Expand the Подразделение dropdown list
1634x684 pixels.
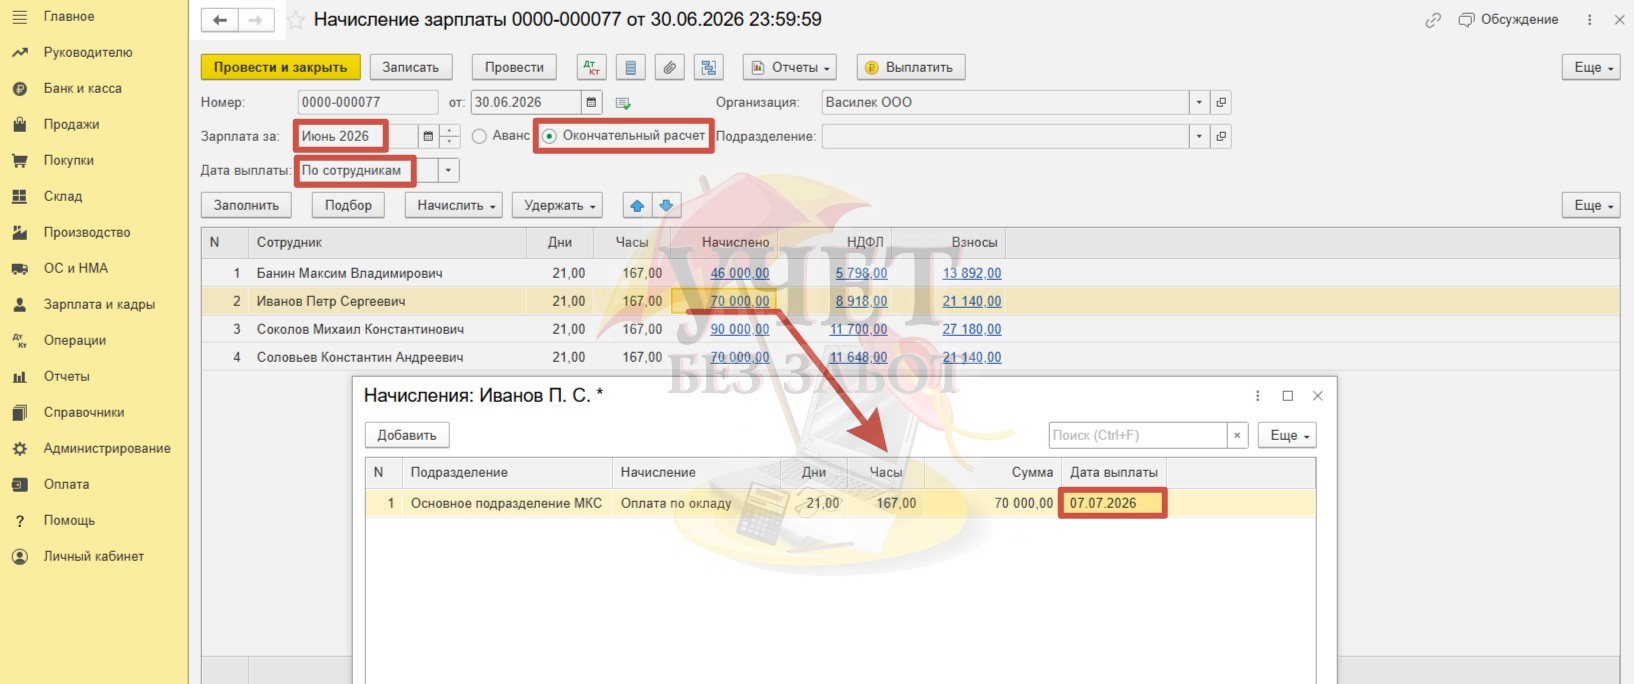(x=1199, y=136)
